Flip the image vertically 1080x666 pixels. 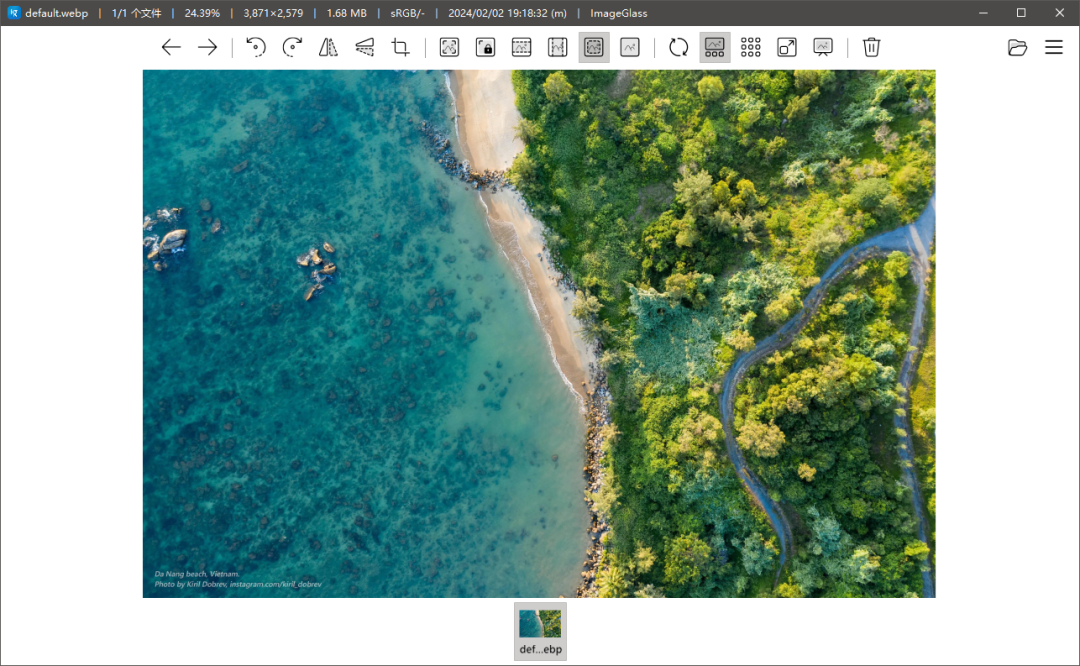(364, 47)
